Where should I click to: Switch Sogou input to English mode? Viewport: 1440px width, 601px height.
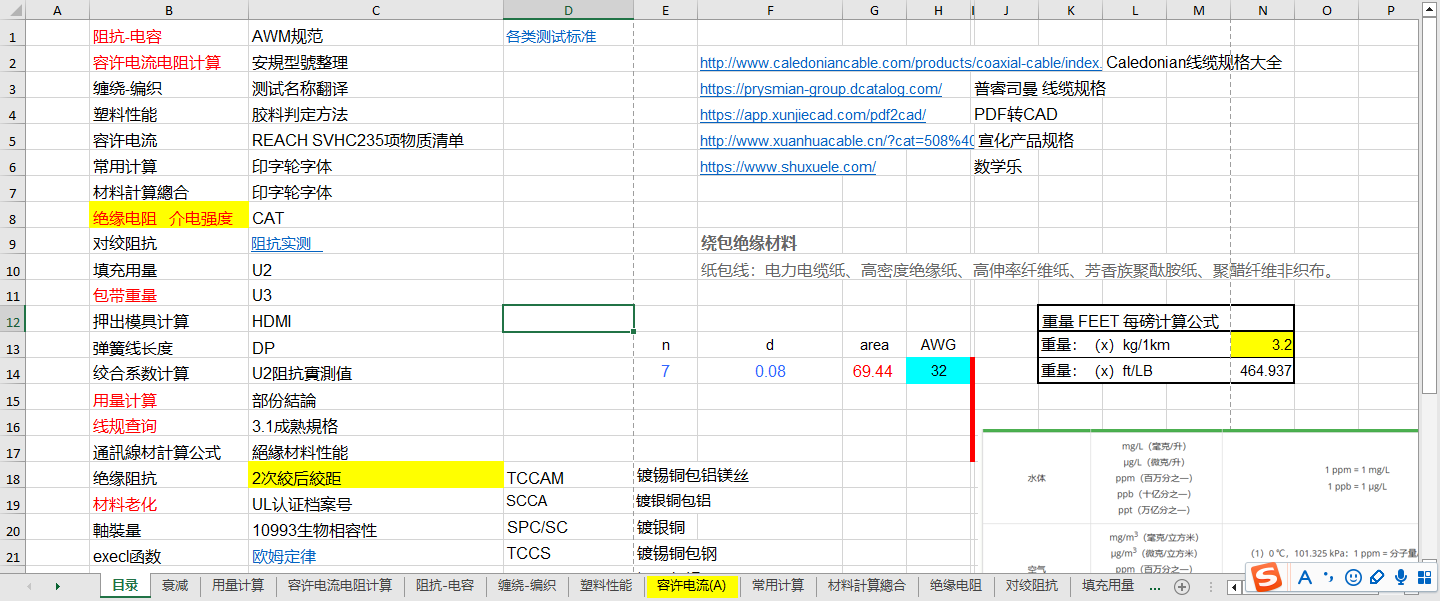tap(1304, 578)
